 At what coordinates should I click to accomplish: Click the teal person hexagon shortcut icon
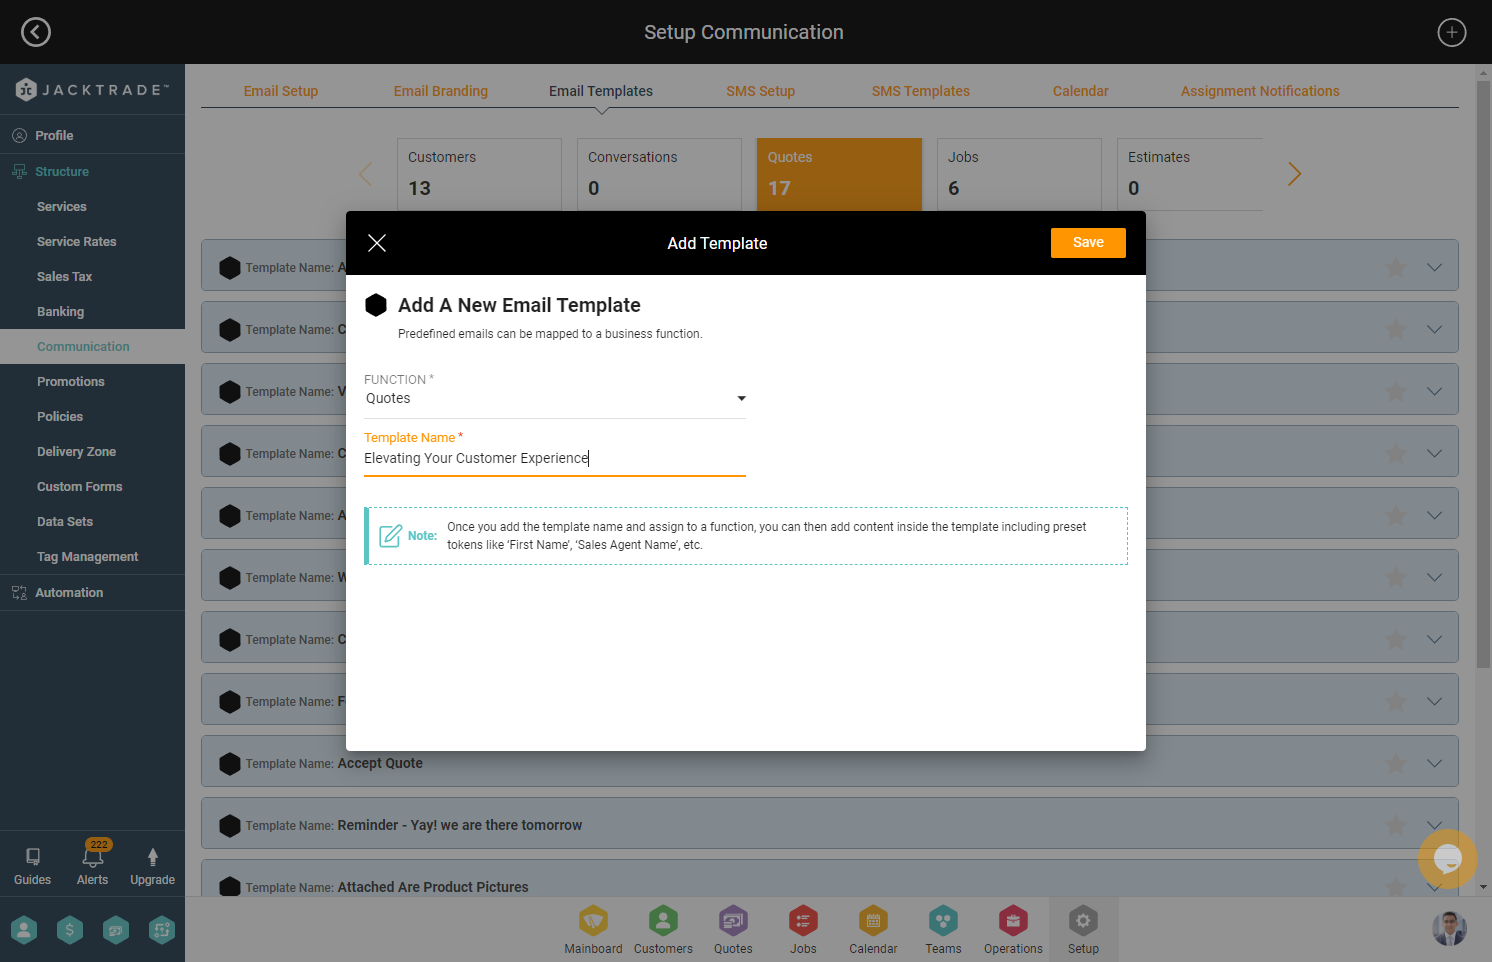(24, 931)
